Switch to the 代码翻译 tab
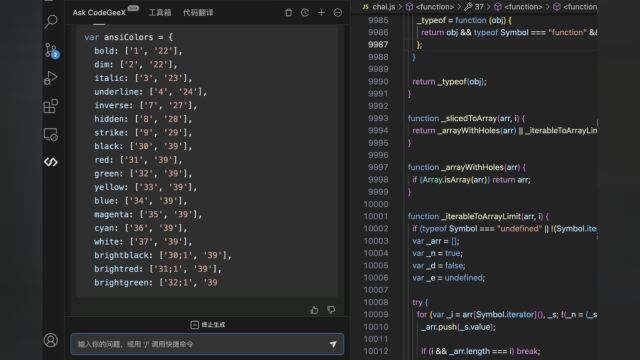This screenshot has width=640, height=360. [x=198, y=13]
